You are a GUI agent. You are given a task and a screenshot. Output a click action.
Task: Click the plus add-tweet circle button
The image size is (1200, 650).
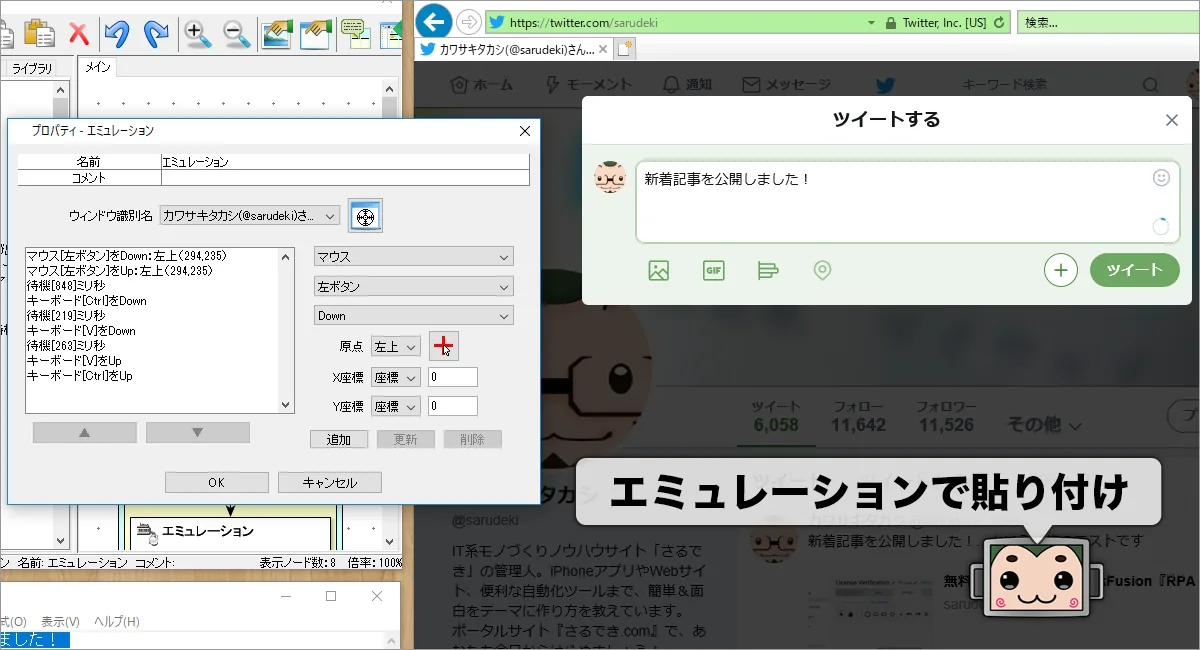[1061, 270]
